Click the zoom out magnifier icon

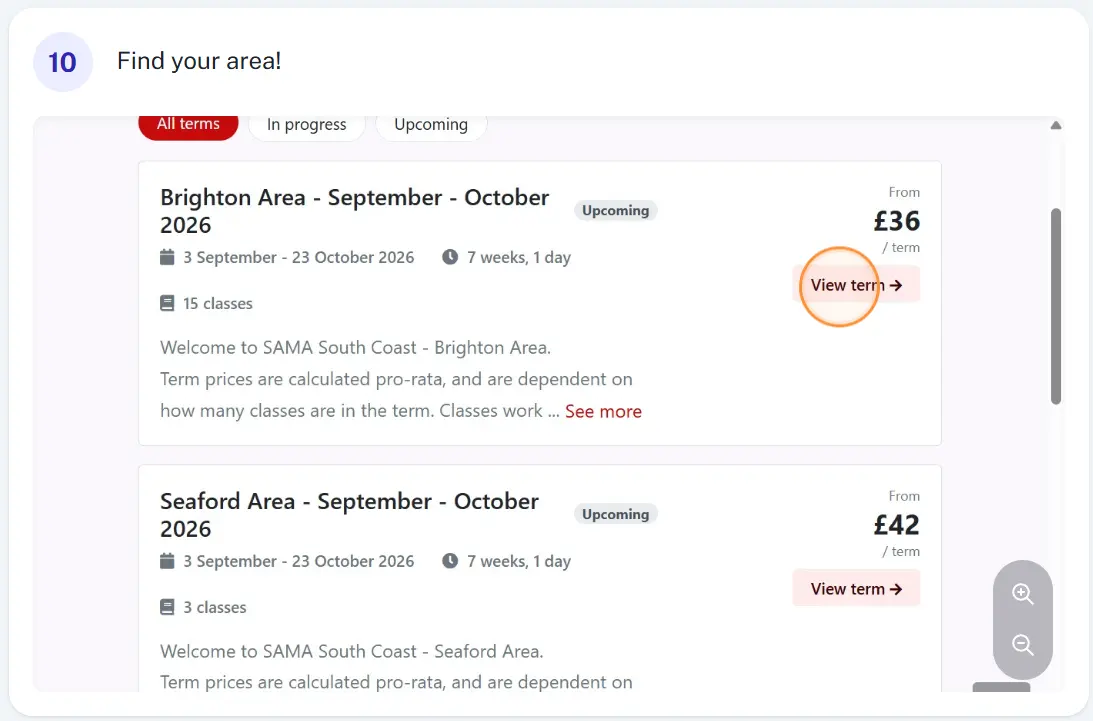(x=1023, y=644)
